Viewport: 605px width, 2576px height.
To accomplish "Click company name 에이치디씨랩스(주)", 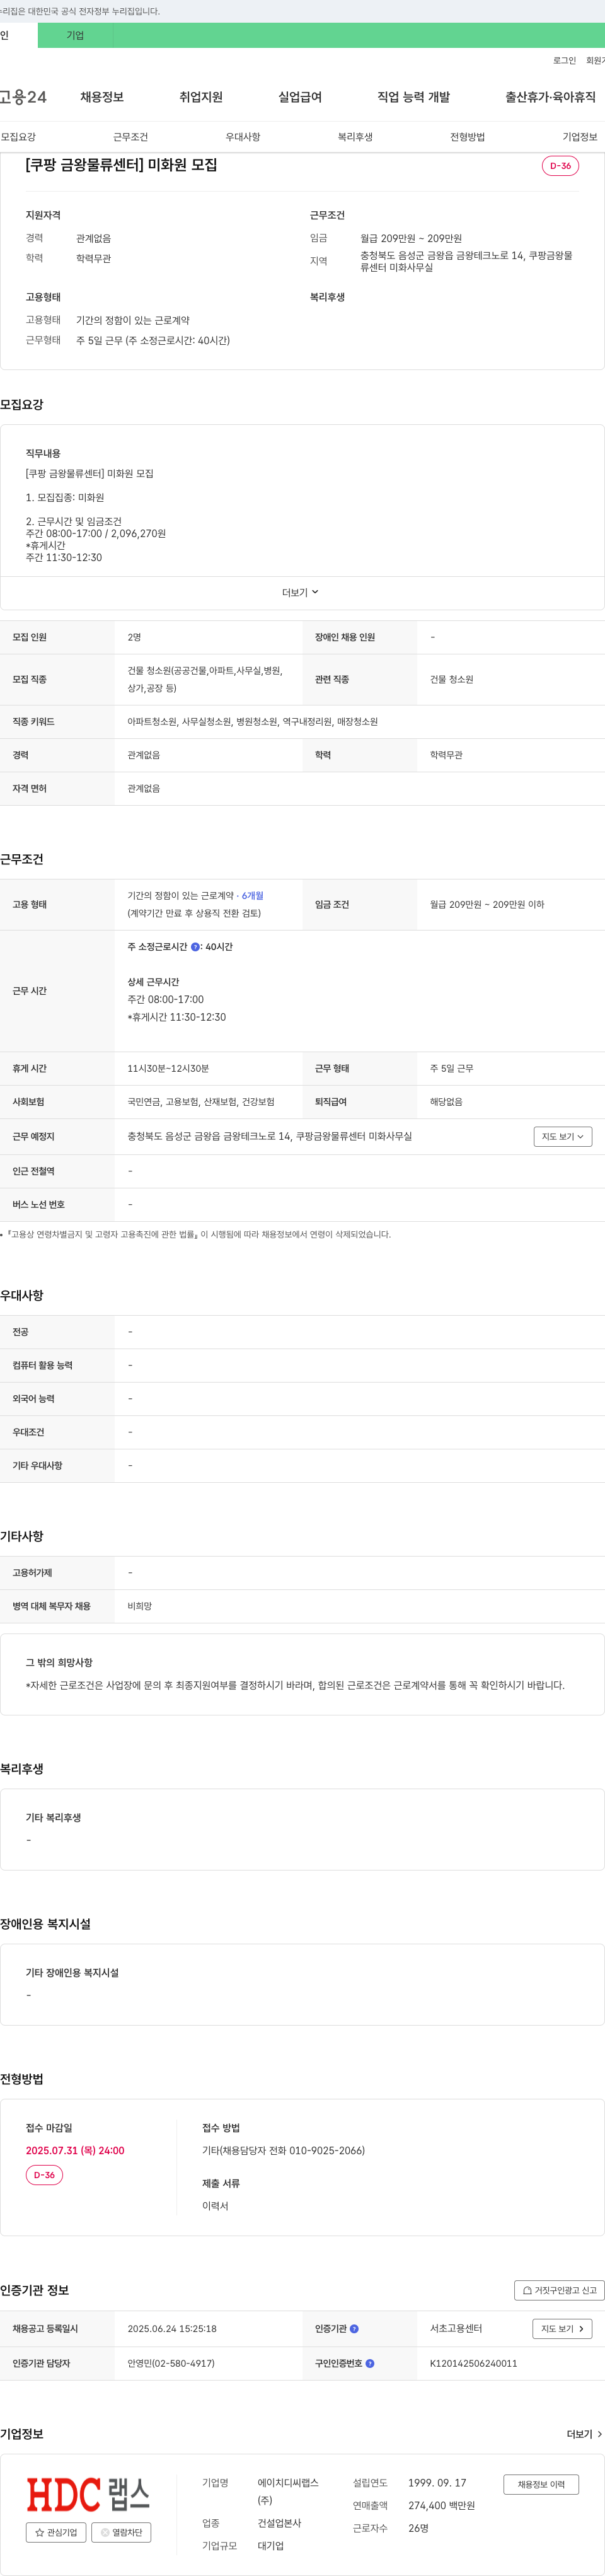I will 288,2492.
